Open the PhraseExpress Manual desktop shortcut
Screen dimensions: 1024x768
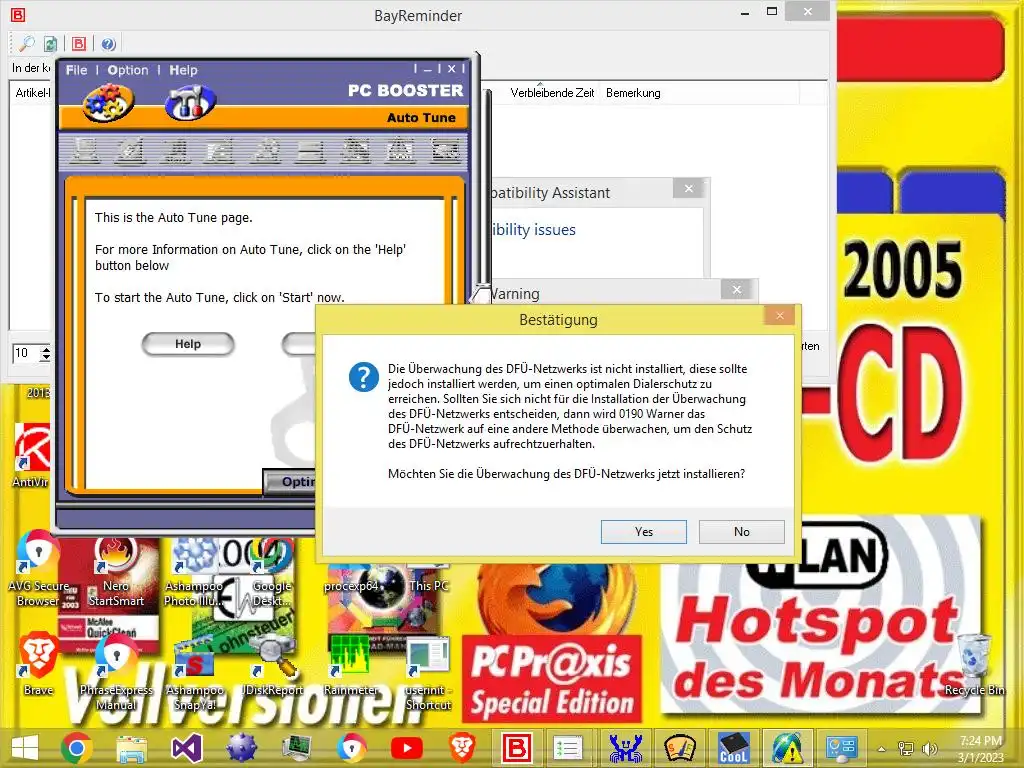(116, 673)
